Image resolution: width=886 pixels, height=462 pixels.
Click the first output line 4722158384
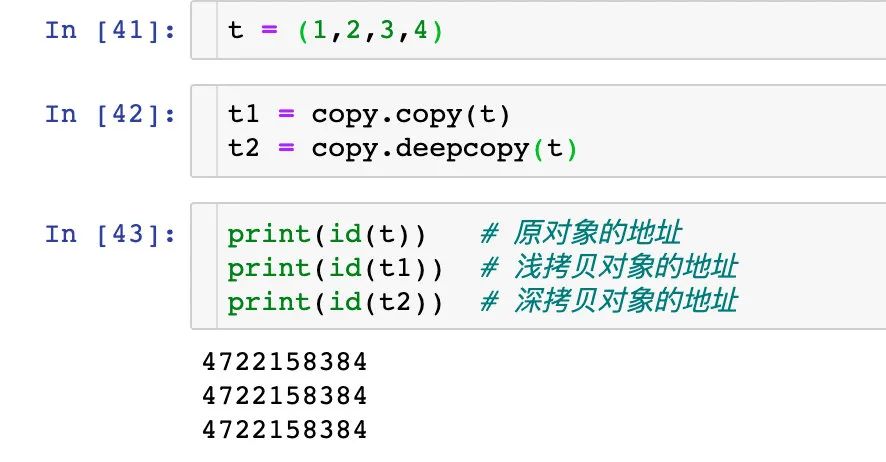285,361
